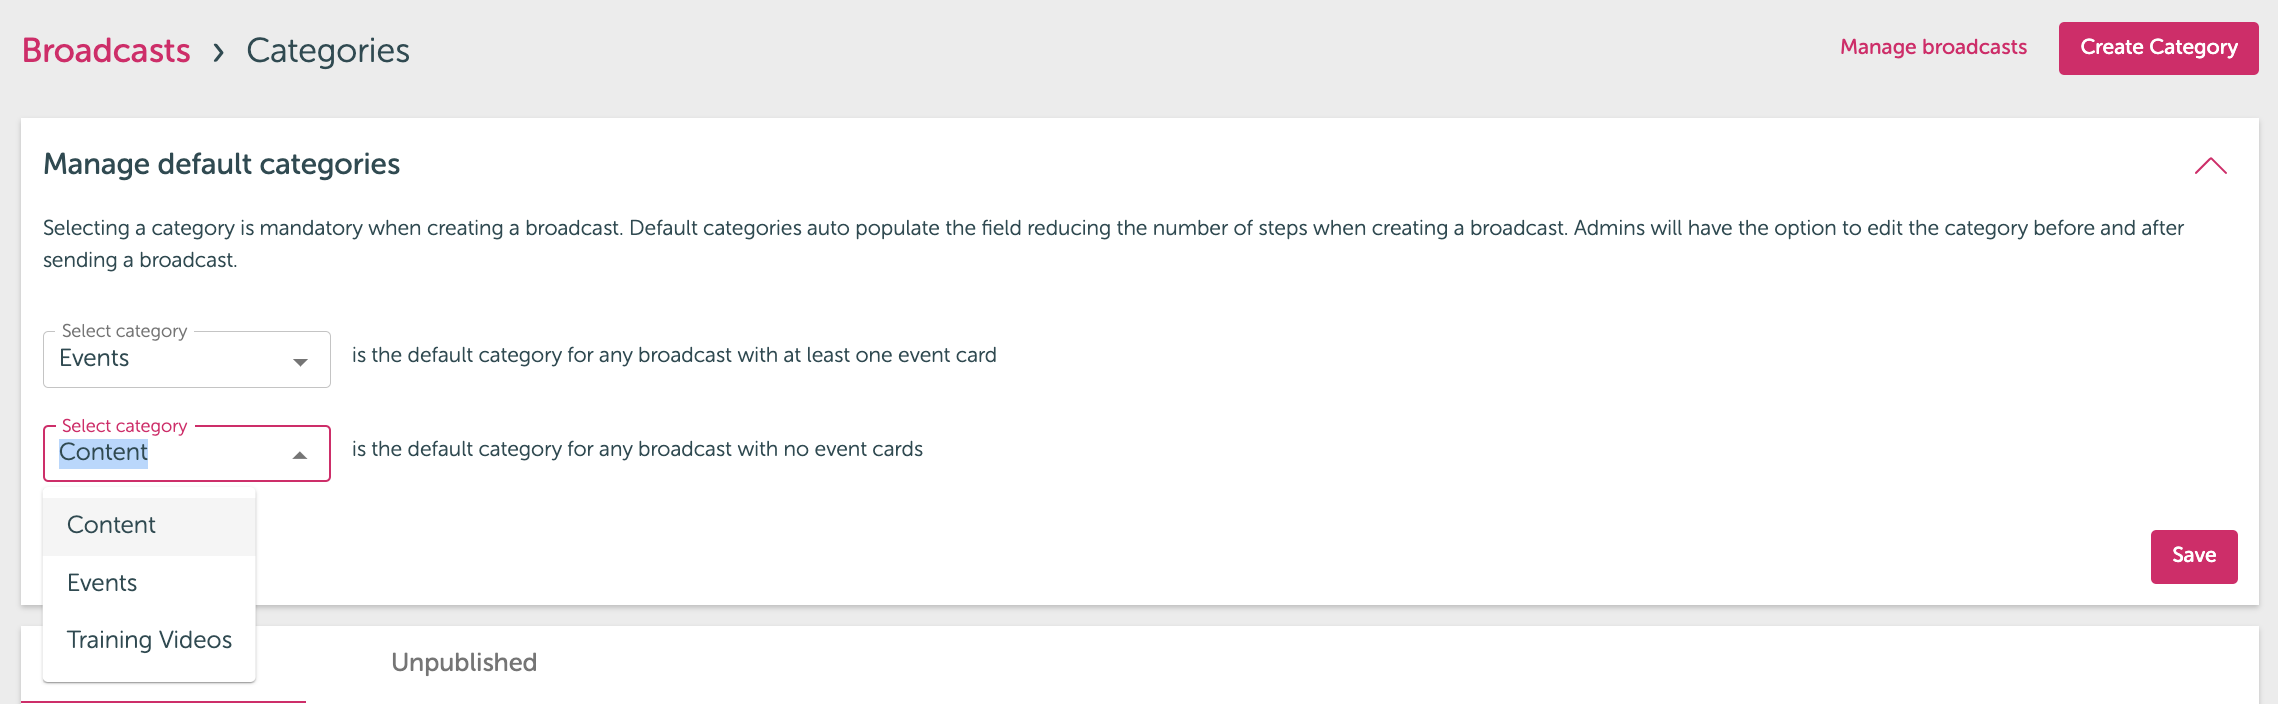This screenshot has height=704, width=2278.
Task: Click the Create Category button
Action: (2158, 48)
